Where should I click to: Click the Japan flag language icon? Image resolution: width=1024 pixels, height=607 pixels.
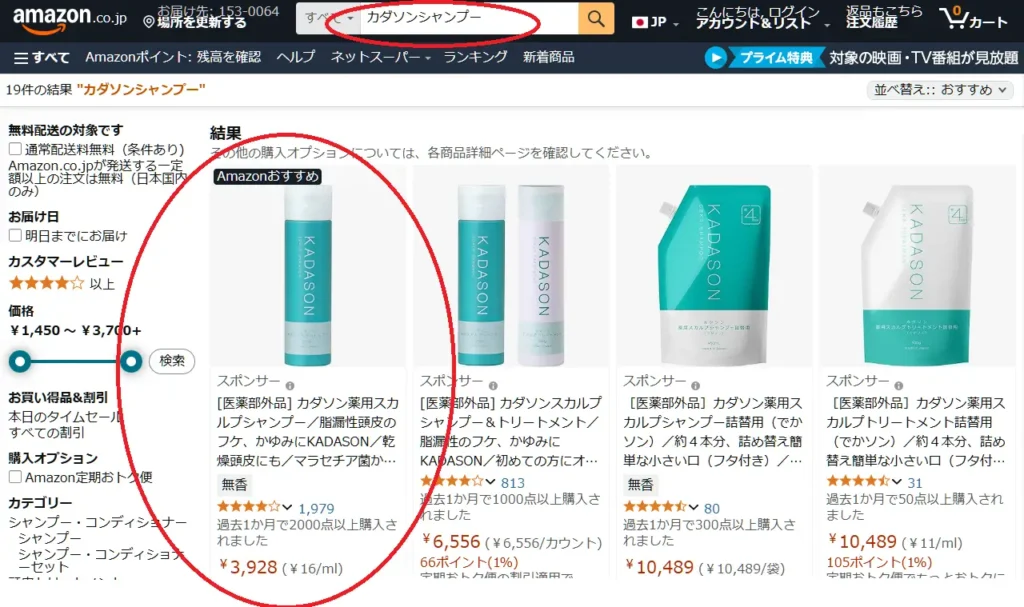point(640,22)
